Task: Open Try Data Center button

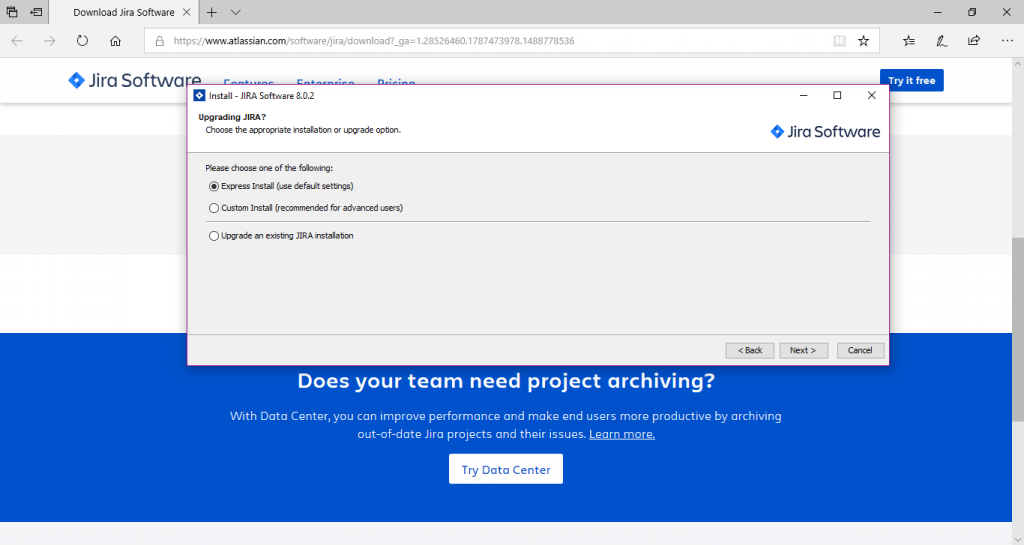Action: tap(505, 469)
